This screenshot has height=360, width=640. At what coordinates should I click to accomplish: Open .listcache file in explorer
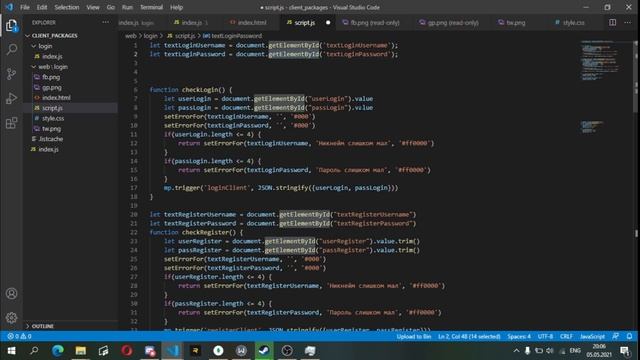tap(51, 139)
